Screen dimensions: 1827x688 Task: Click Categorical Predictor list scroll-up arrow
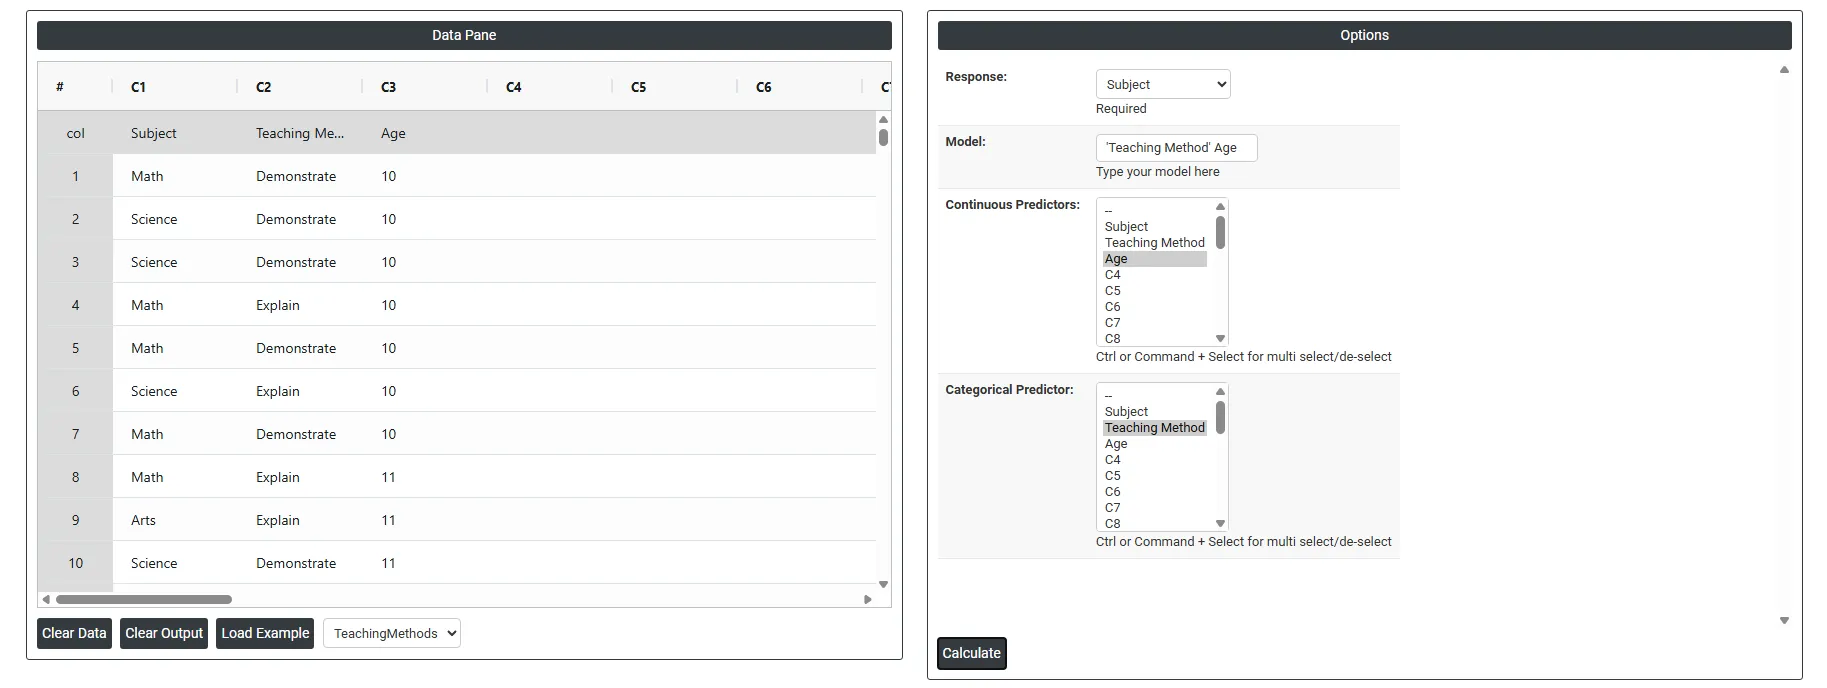point(1220,391)
